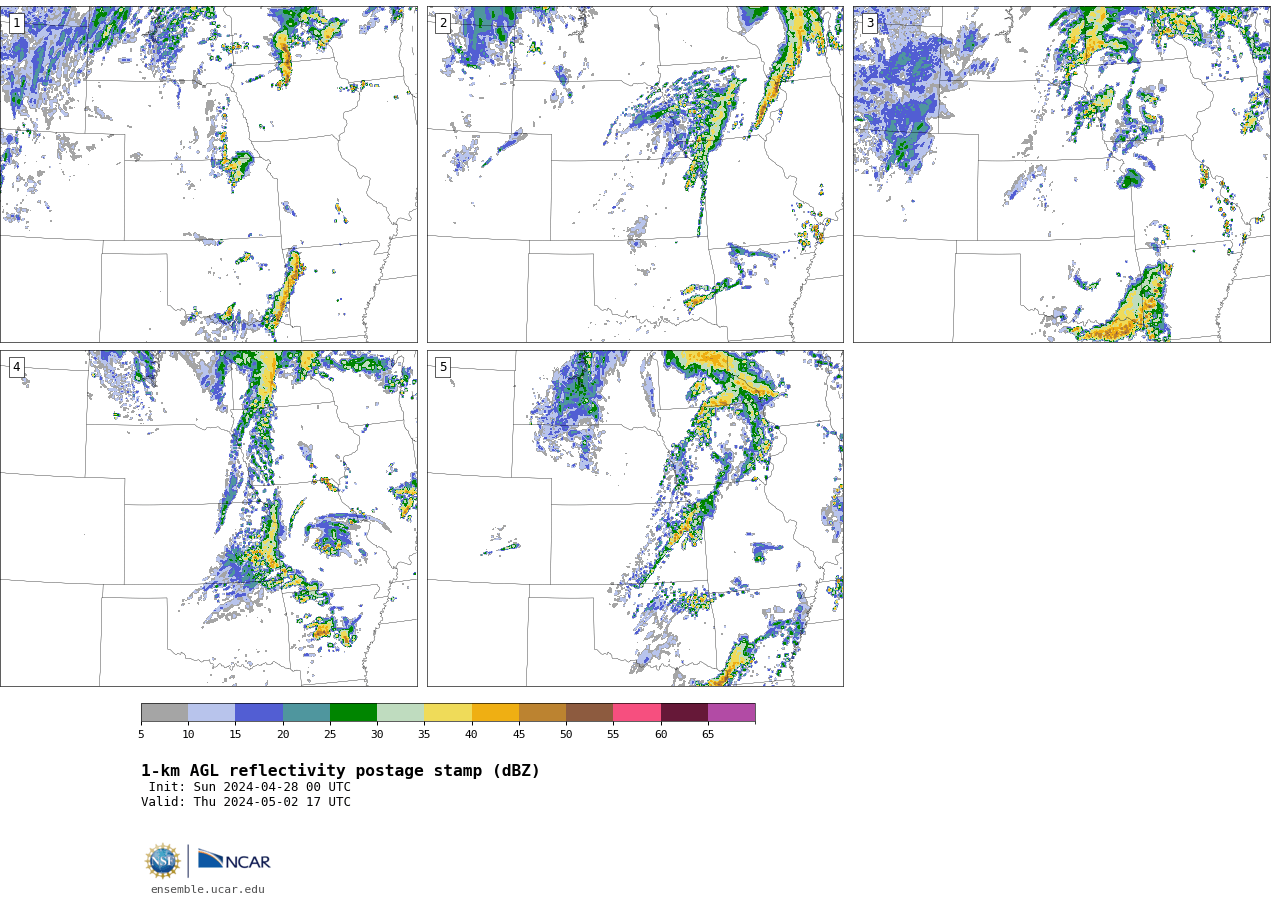Click the ensemble.ucar.edu link text
The image size is (1280, 901).
click(x=208, y=889)
